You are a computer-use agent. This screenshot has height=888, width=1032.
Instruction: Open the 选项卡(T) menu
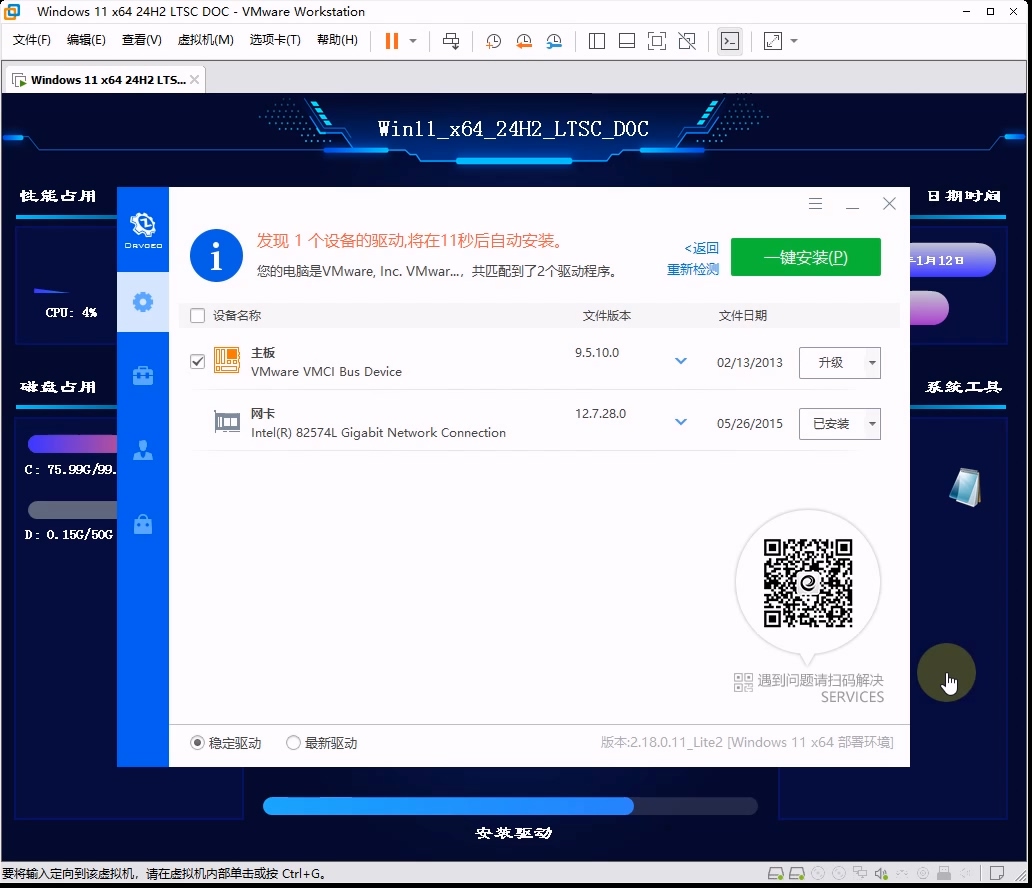(x=275, y=40)
